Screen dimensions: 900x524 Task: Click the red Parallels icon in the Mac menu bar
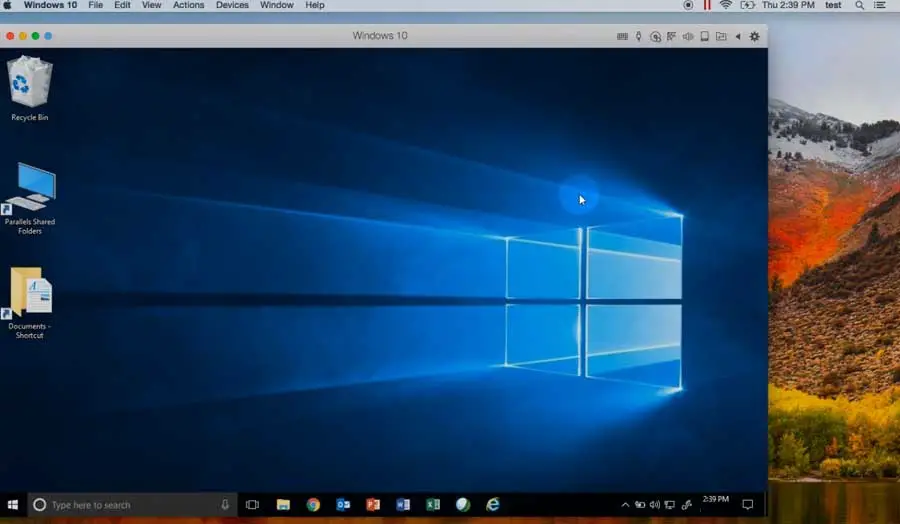(707, 5)
